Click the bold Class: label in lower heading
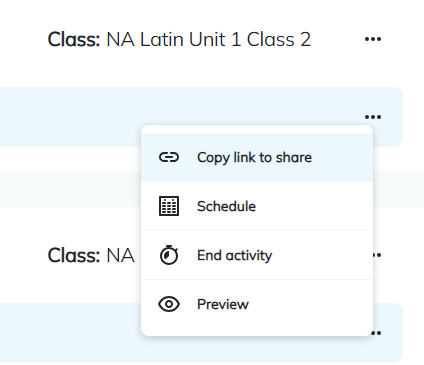 click(74, 255)
